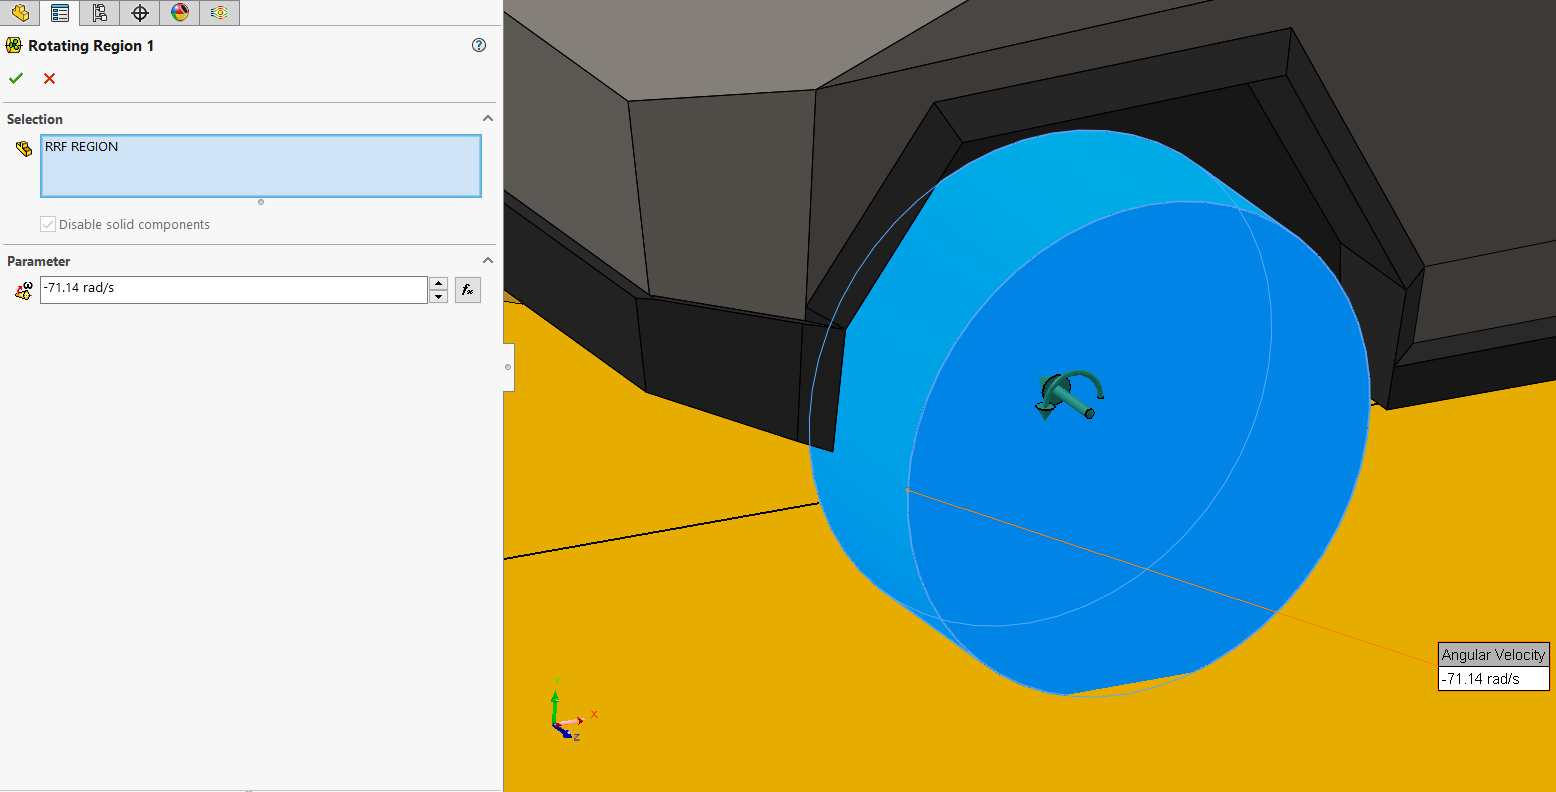Open the Flow Simulation analysis tab
Screen dimensions: 1556x792
(219, 13)
